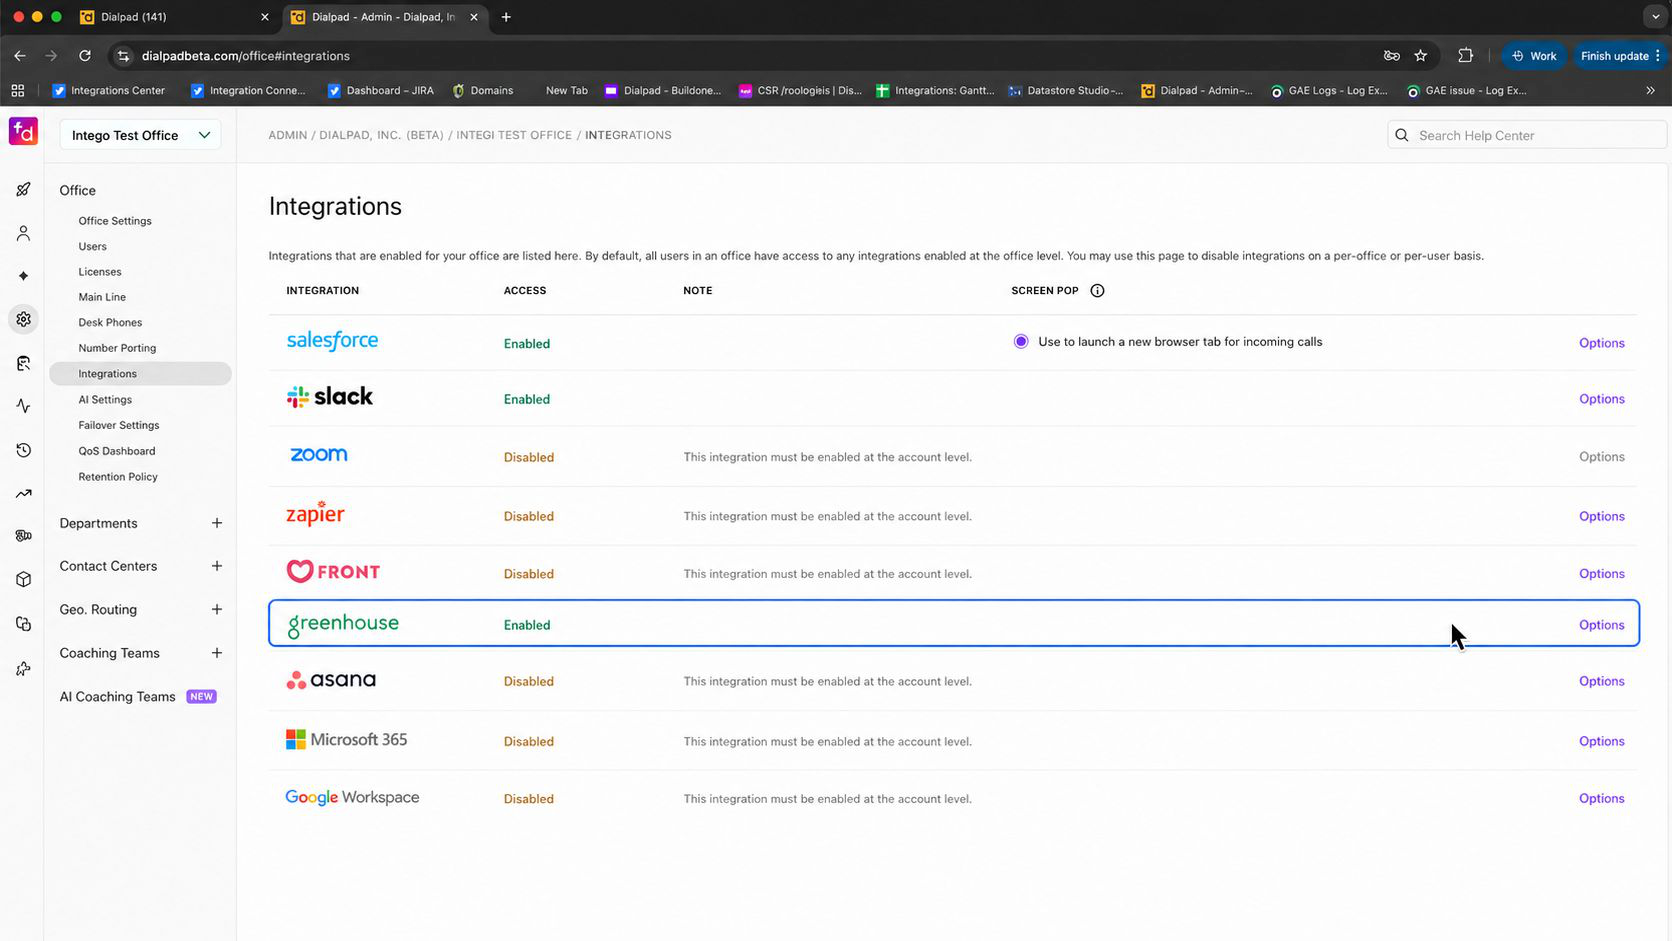Open the Dashboard - JIRA bookmark
The height and width of the screenshot is (941, 1672).
click(x=381, y=90)
